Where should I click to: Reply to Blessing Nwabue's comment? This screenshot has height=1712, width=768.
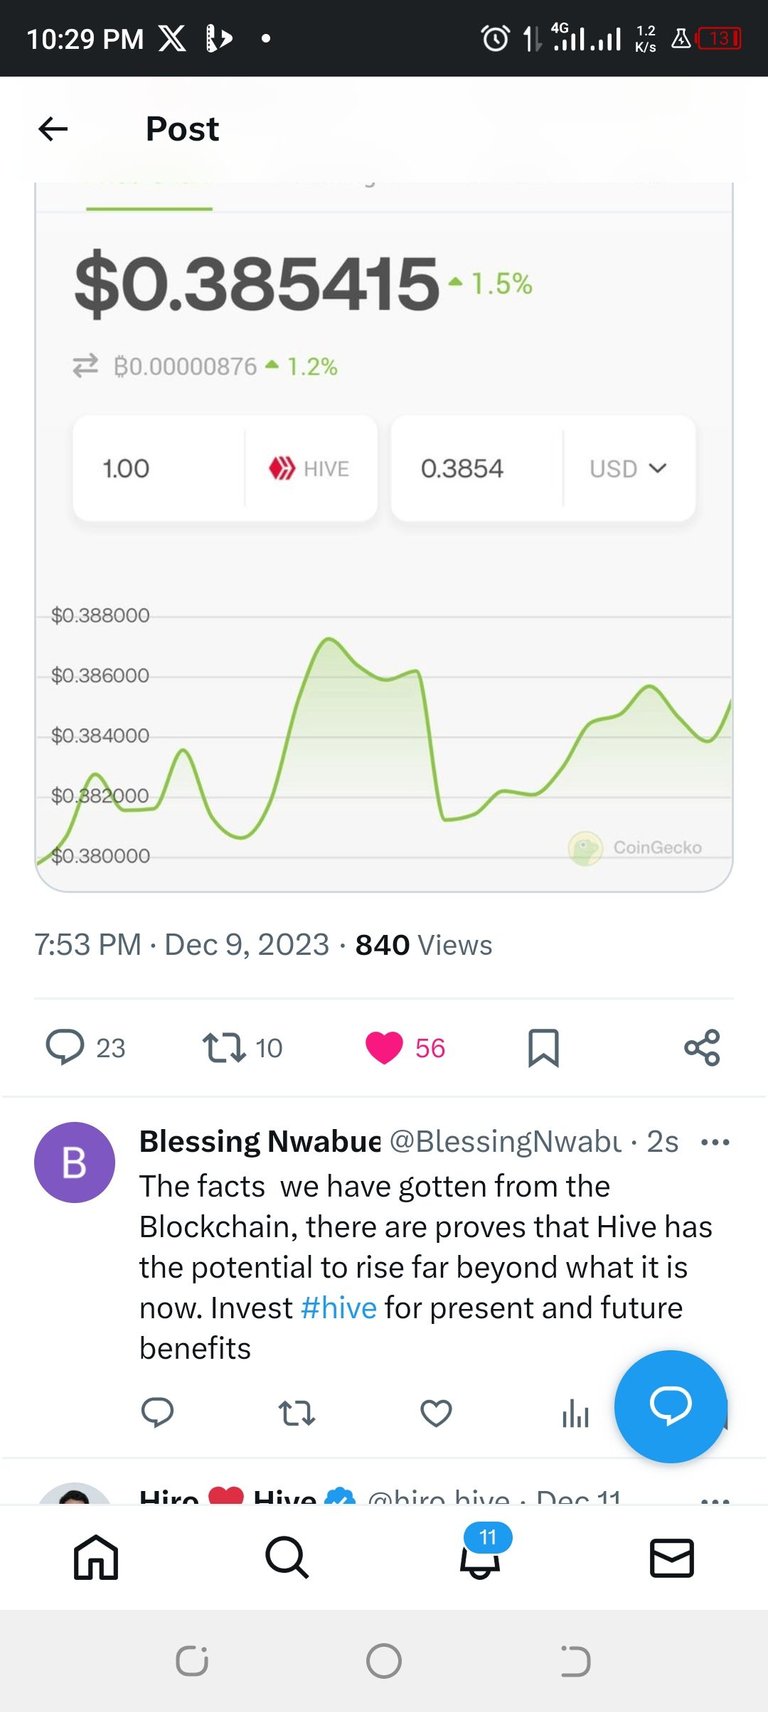pyautogui.click(x=157, y=1412)
